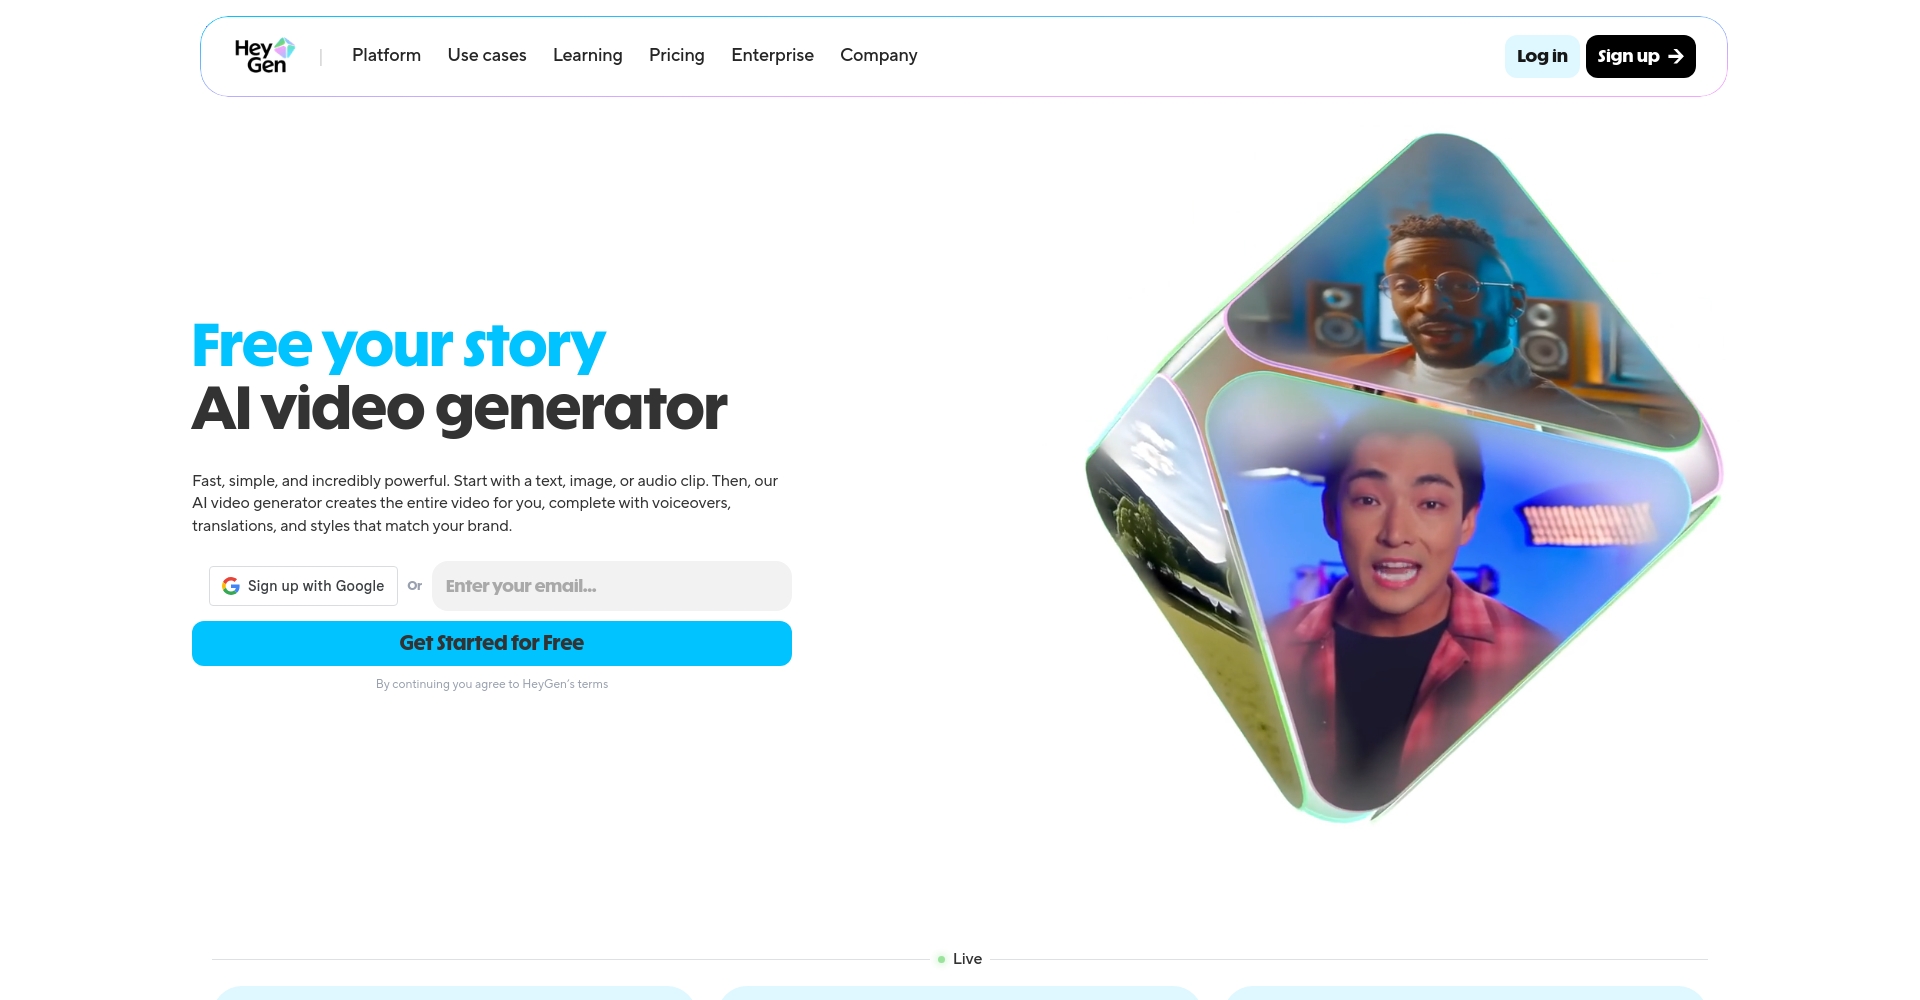1920x1000 pixels.
Task: Open the Enterprise page
Action: [x=773, y=55]
